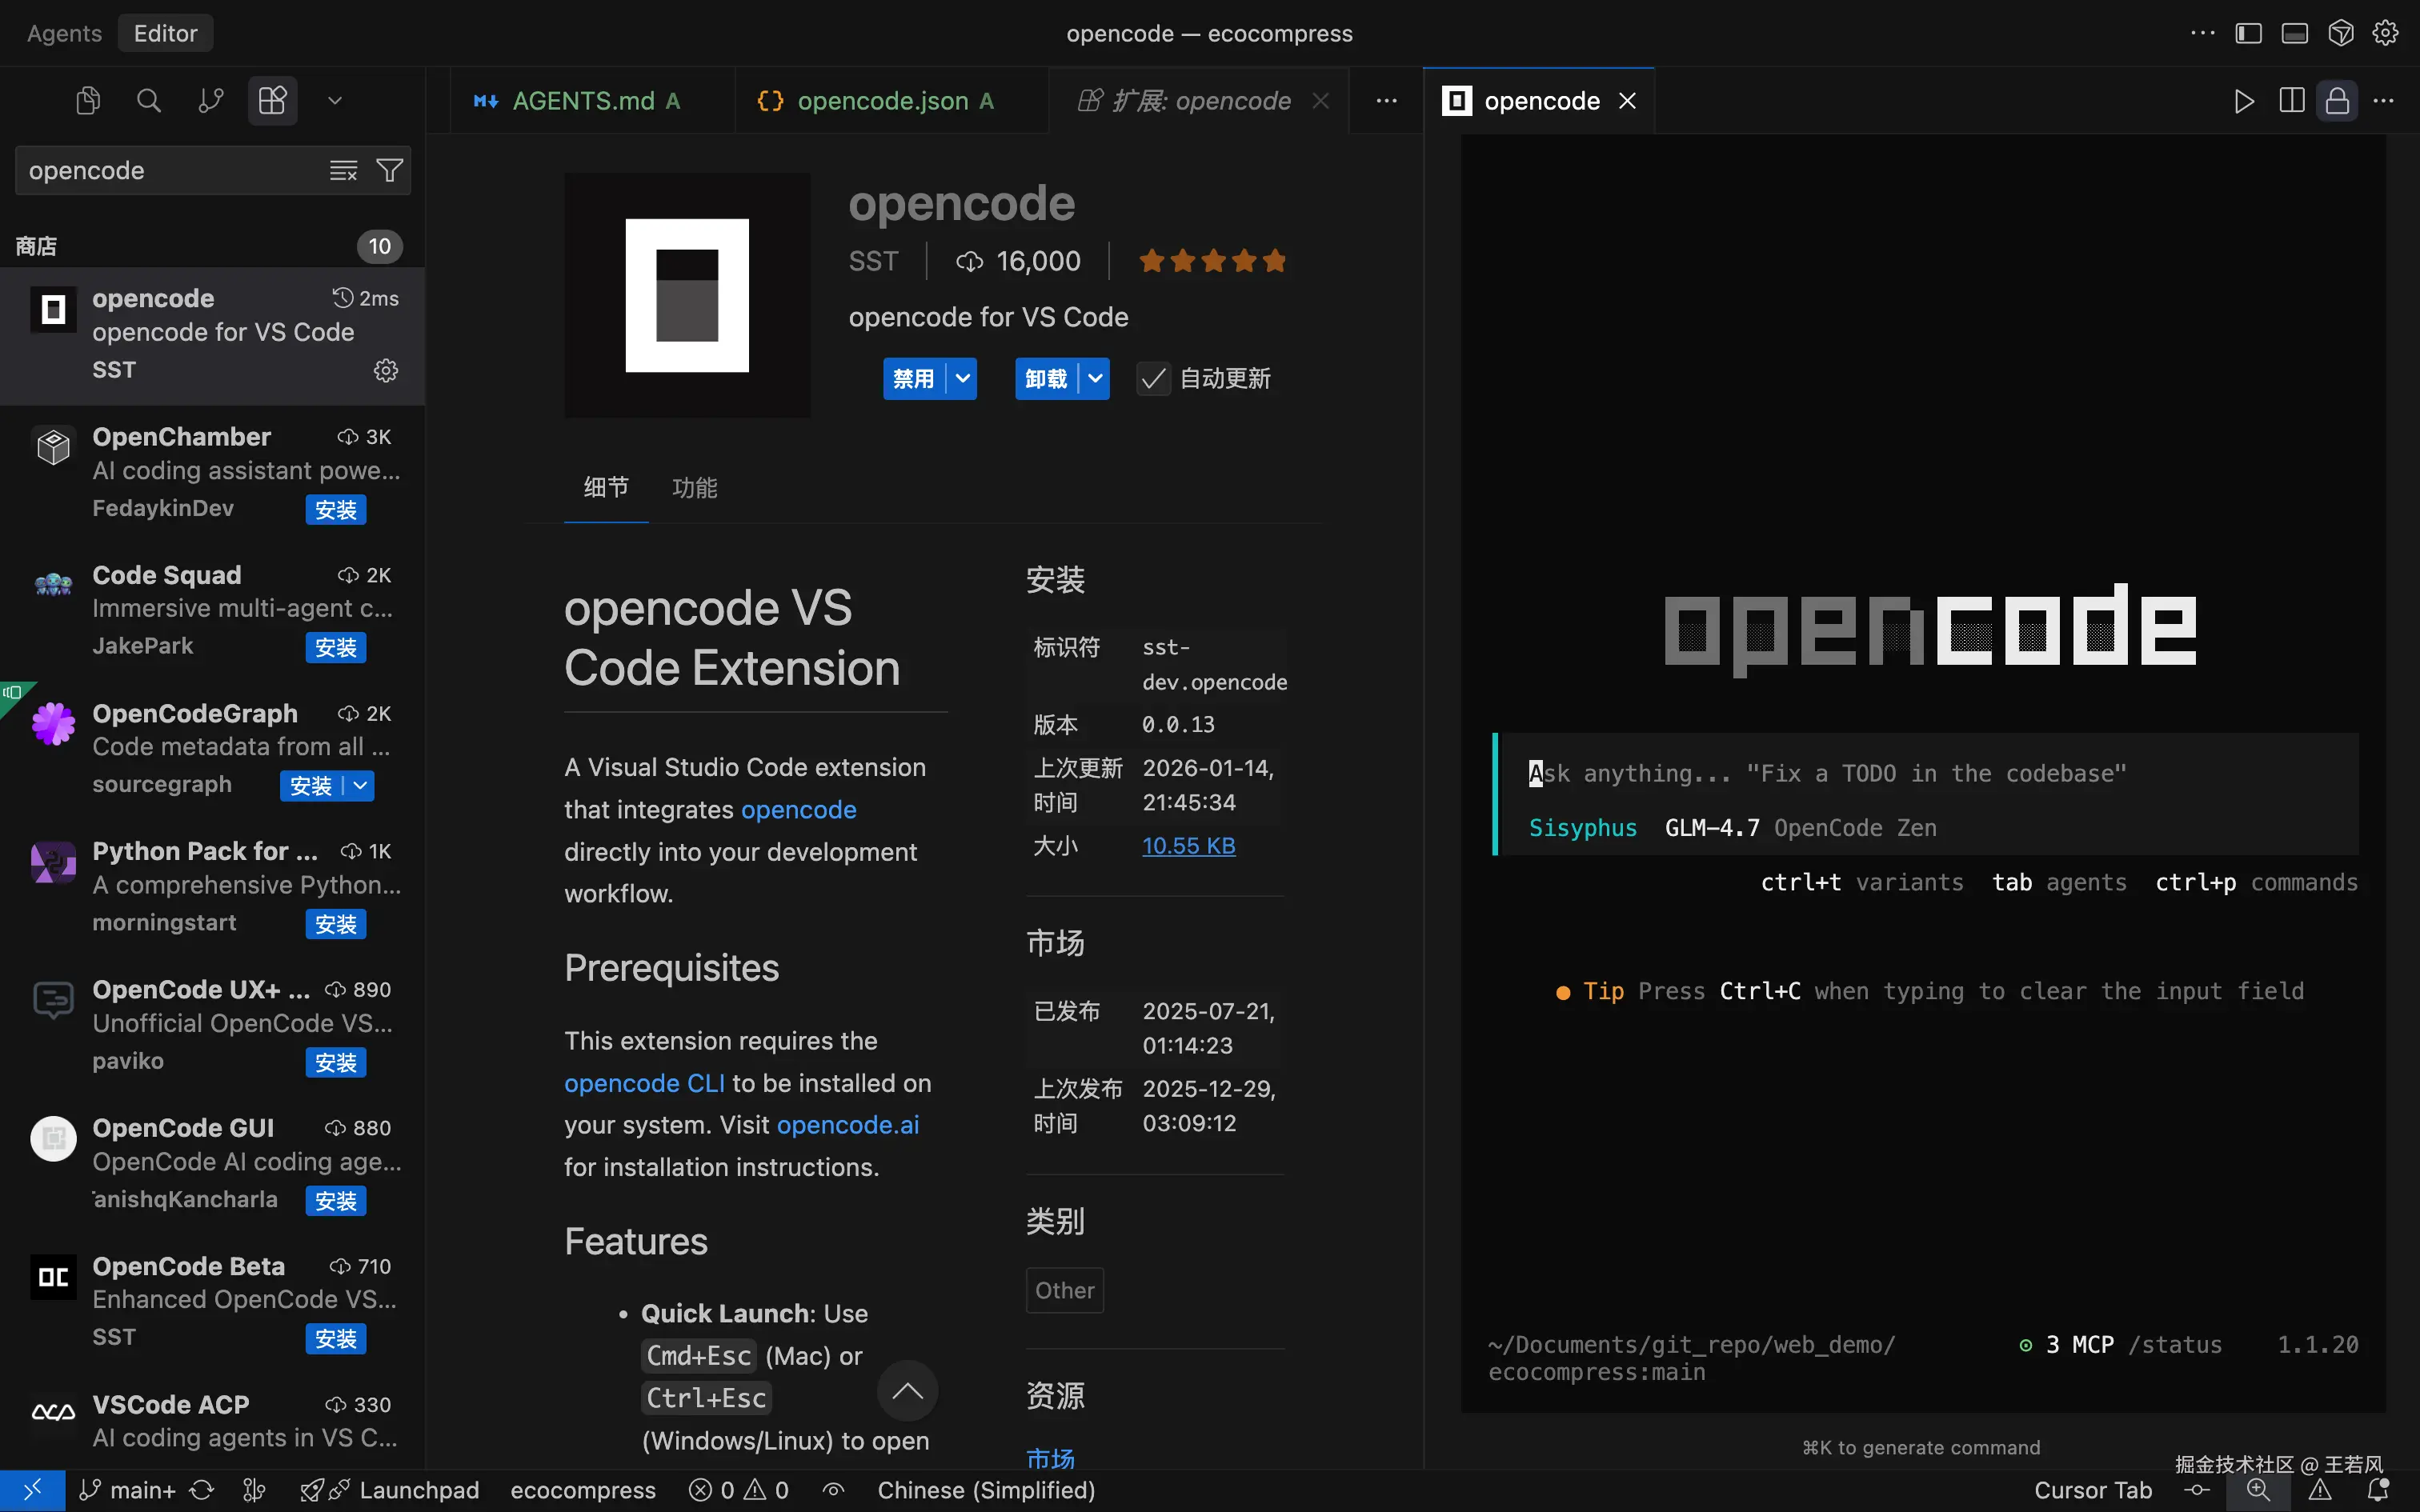The image size is (2420, 1512).
Task: Clear extension search results icon
Action: pos(343,171)
